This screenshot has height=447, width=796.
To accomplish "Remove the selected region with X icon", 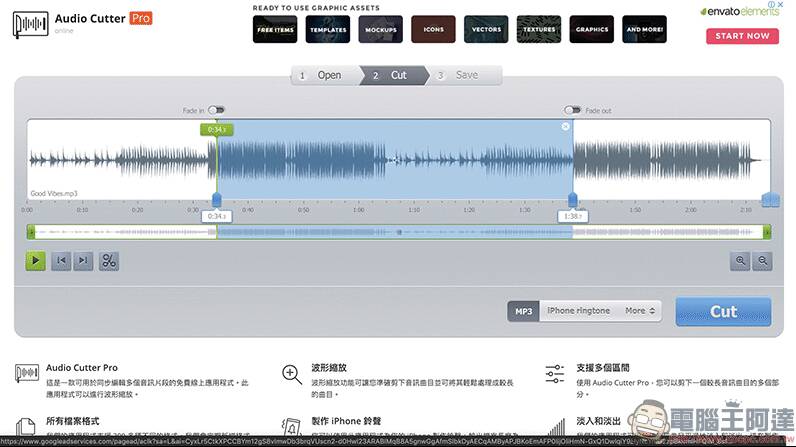I will (566, 126).
